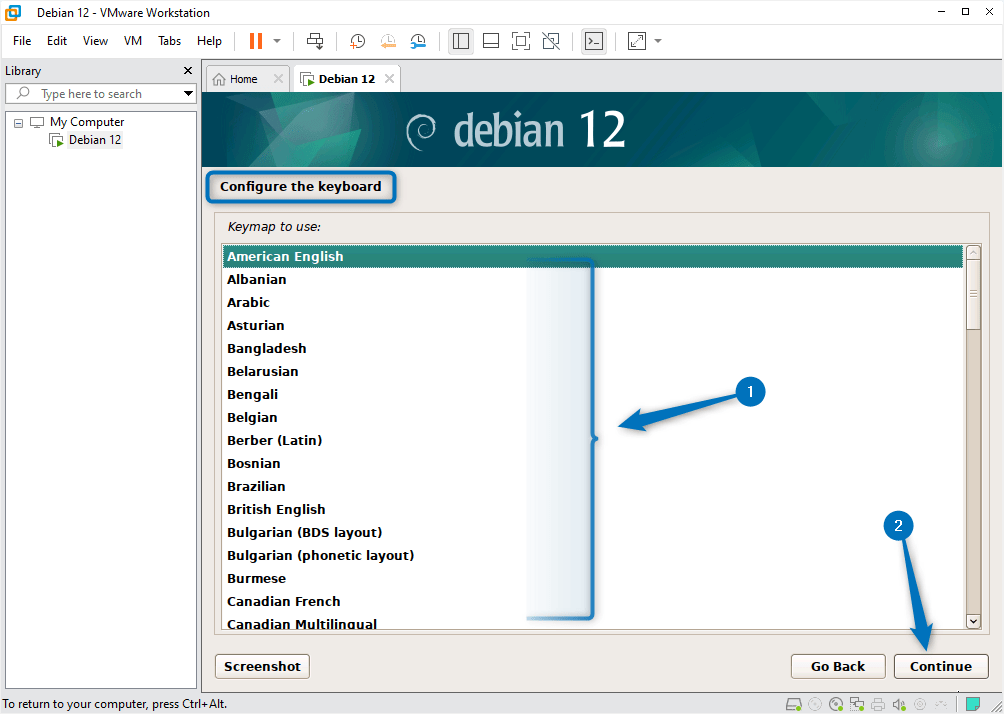Open the pause button dropdown arrow
The height and width of the screenshot is (714, 1004).
(274, 41)
